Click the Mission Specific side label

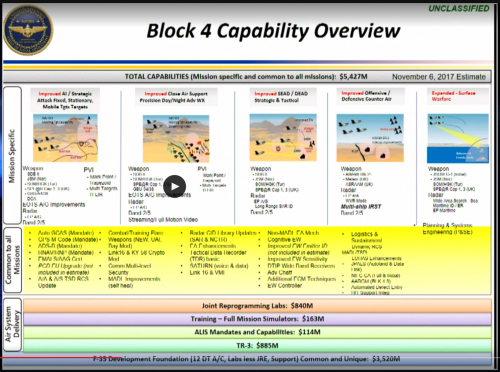pyautogui.click(x=12, y=156)
